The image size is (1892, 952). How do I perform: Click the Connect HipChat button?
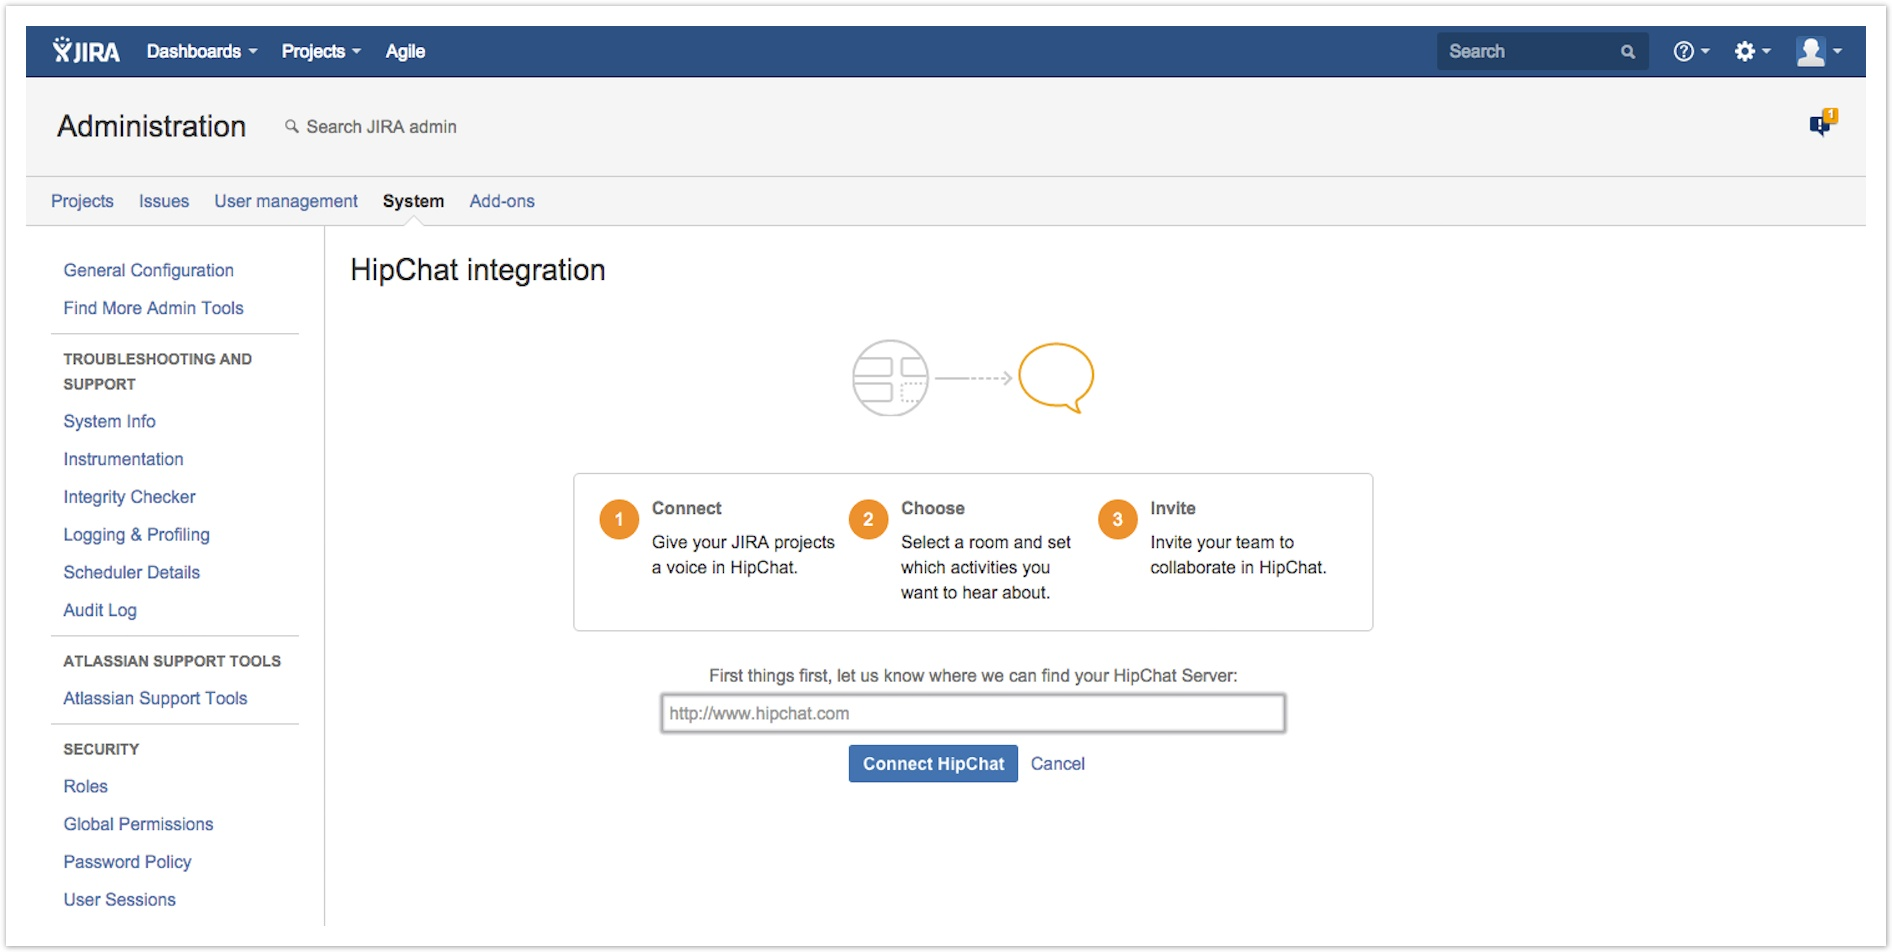[933, 764]
